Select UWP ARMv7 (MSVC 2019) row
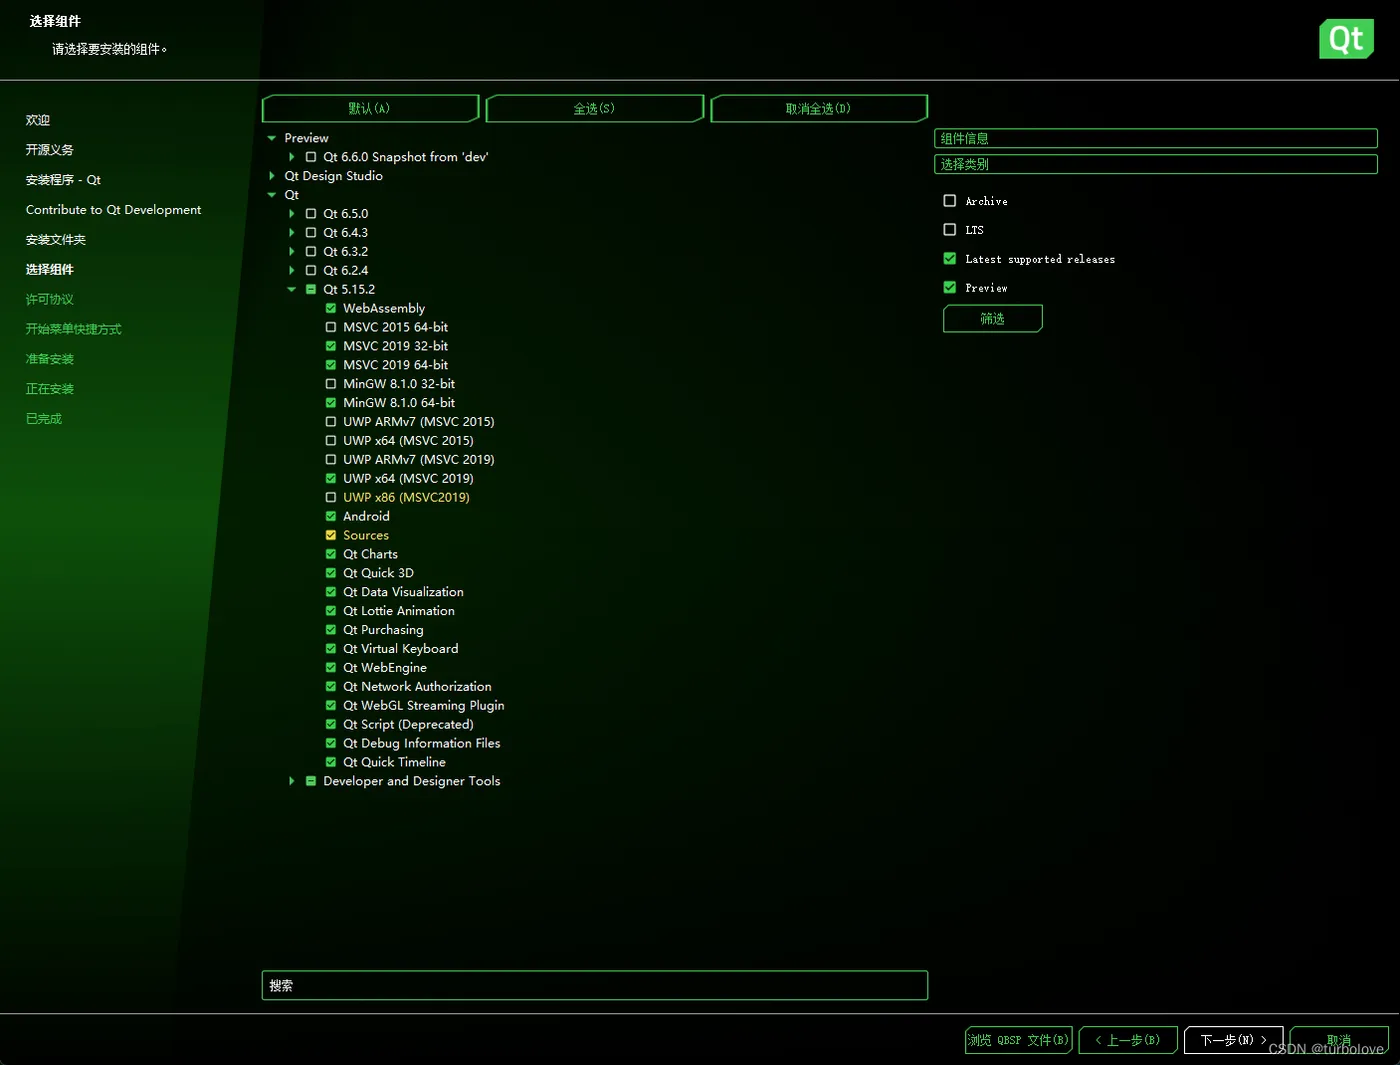 pyautogui.click(x=419, y=460)
